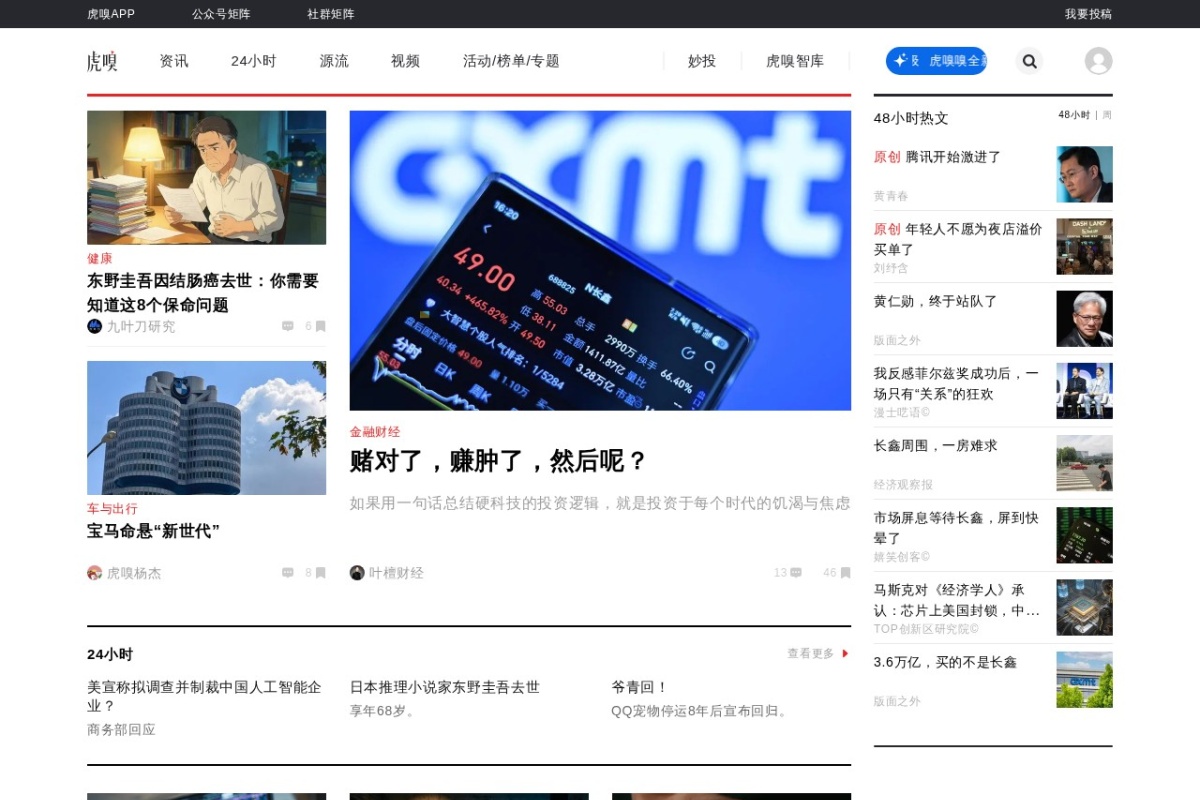The image size is (1200, 800).
Task: Click the 48小时热文 section heading
Action: coord(911,118)
